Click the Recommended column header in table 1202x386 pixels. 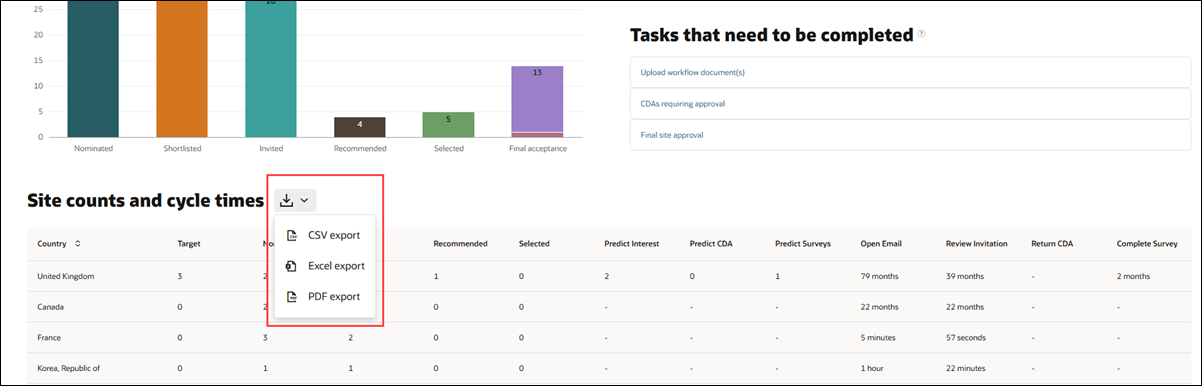pyautogui.click(x=460, y=243)
